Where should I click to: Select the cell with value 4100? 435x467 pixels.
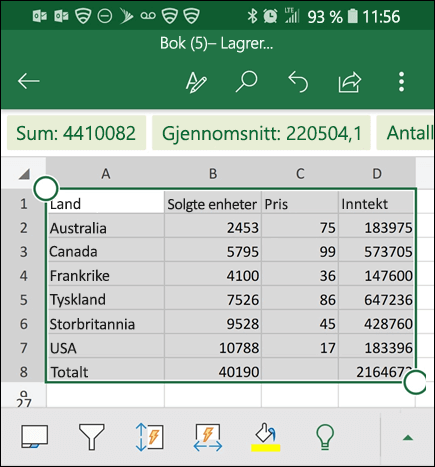[x=213, y=276]
